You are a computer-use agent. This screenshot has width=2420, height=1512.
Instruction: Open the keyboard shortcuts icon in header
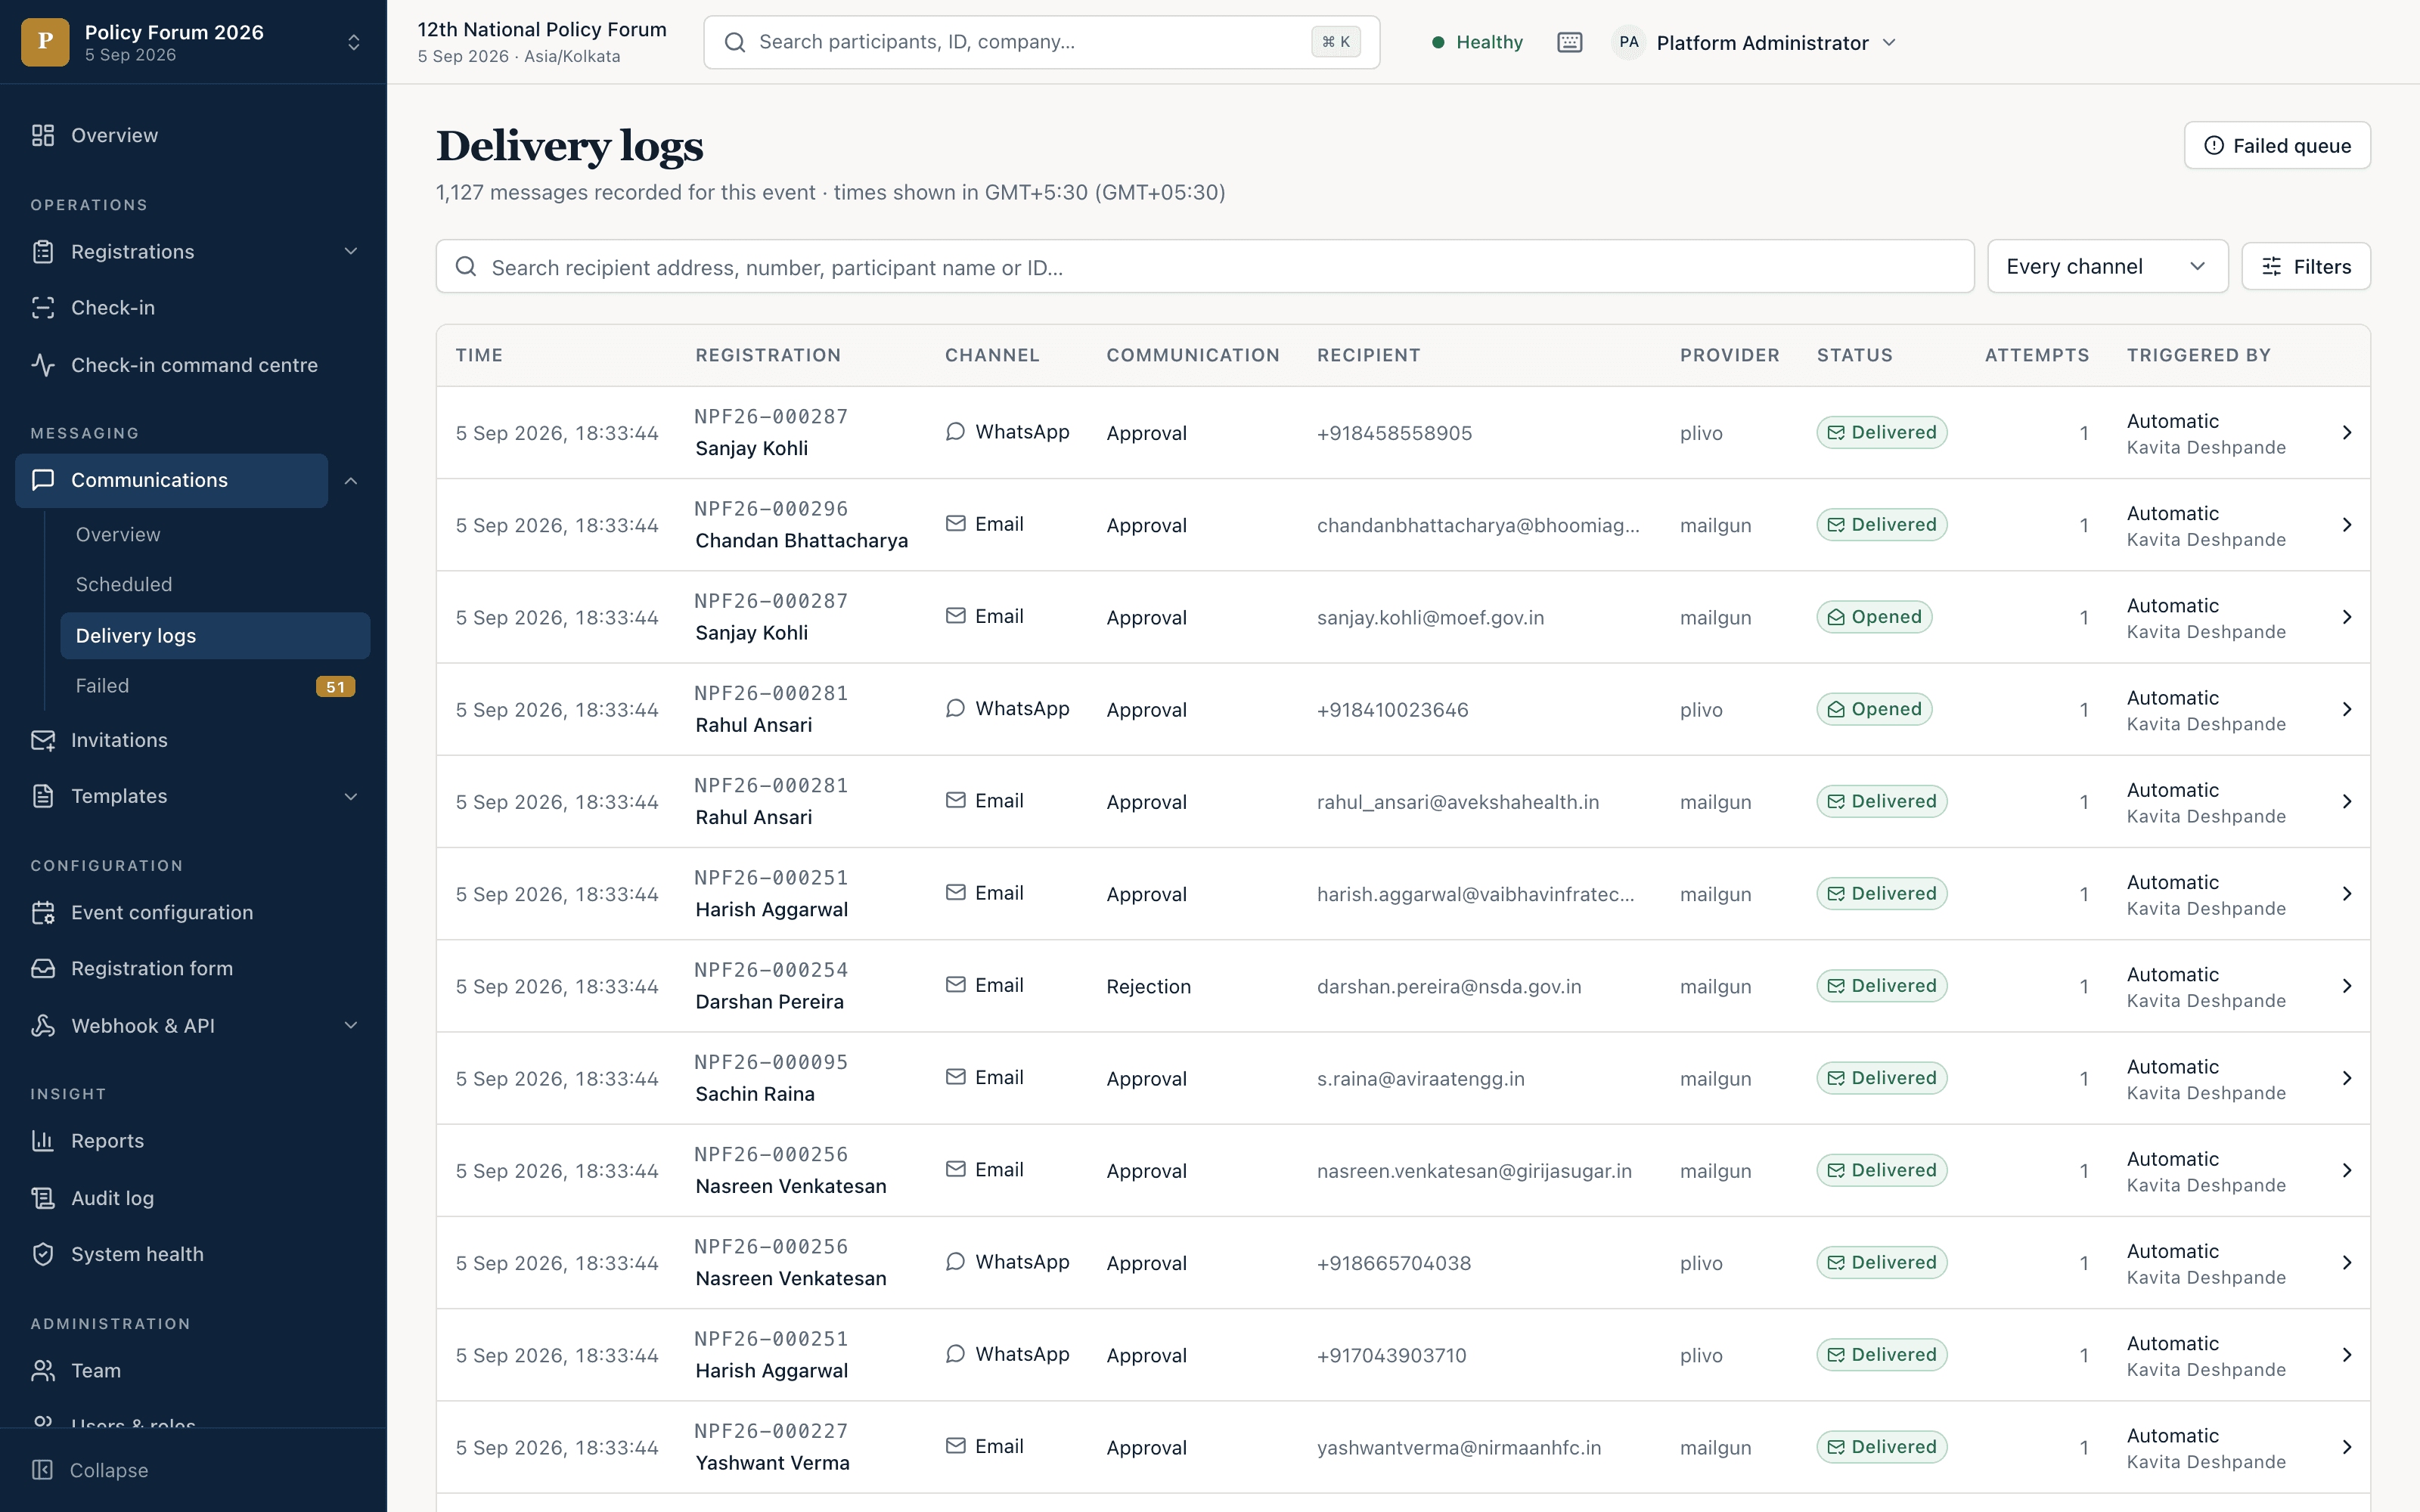coord(1569,42)
